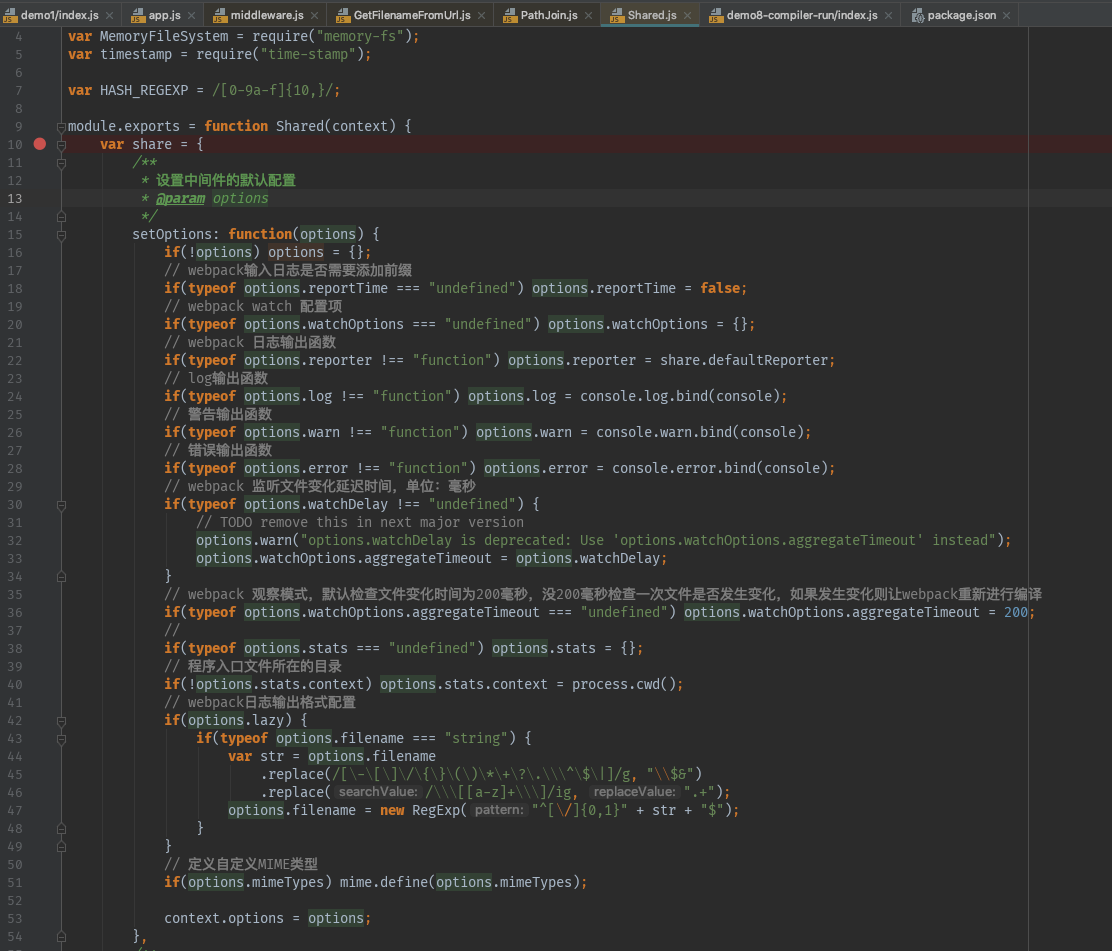Collapse the options.lazy block at line 42

(x=62, y=721)
